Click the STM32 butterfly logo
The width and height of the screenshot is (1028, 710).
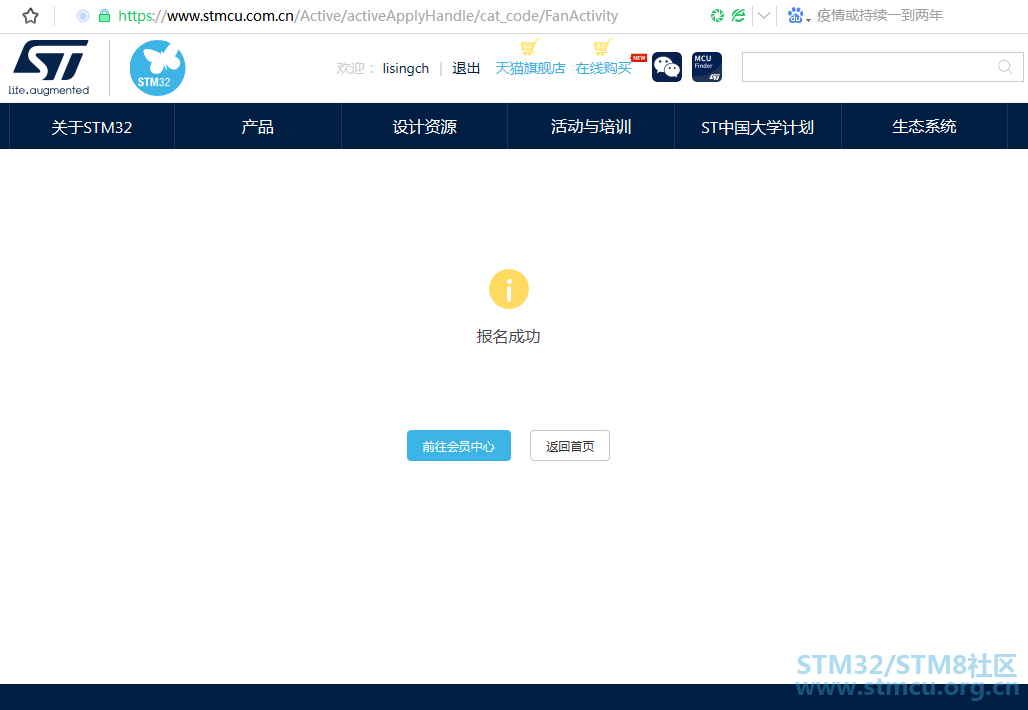[x=157, y=68]
